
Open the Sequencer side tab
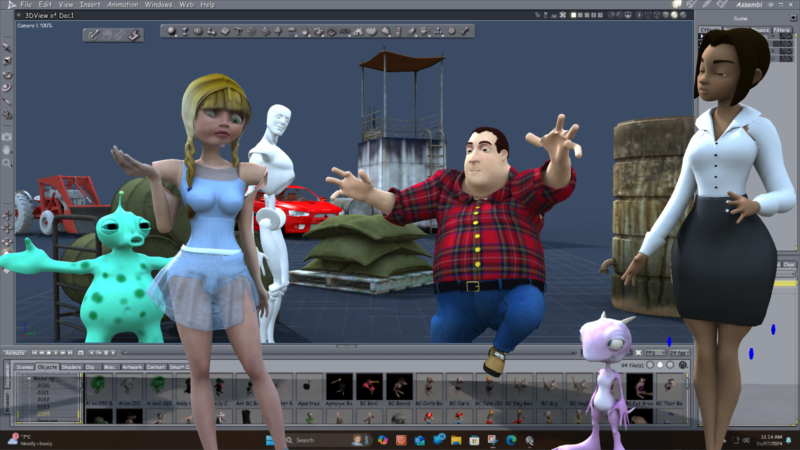click(x=7, y=375)
